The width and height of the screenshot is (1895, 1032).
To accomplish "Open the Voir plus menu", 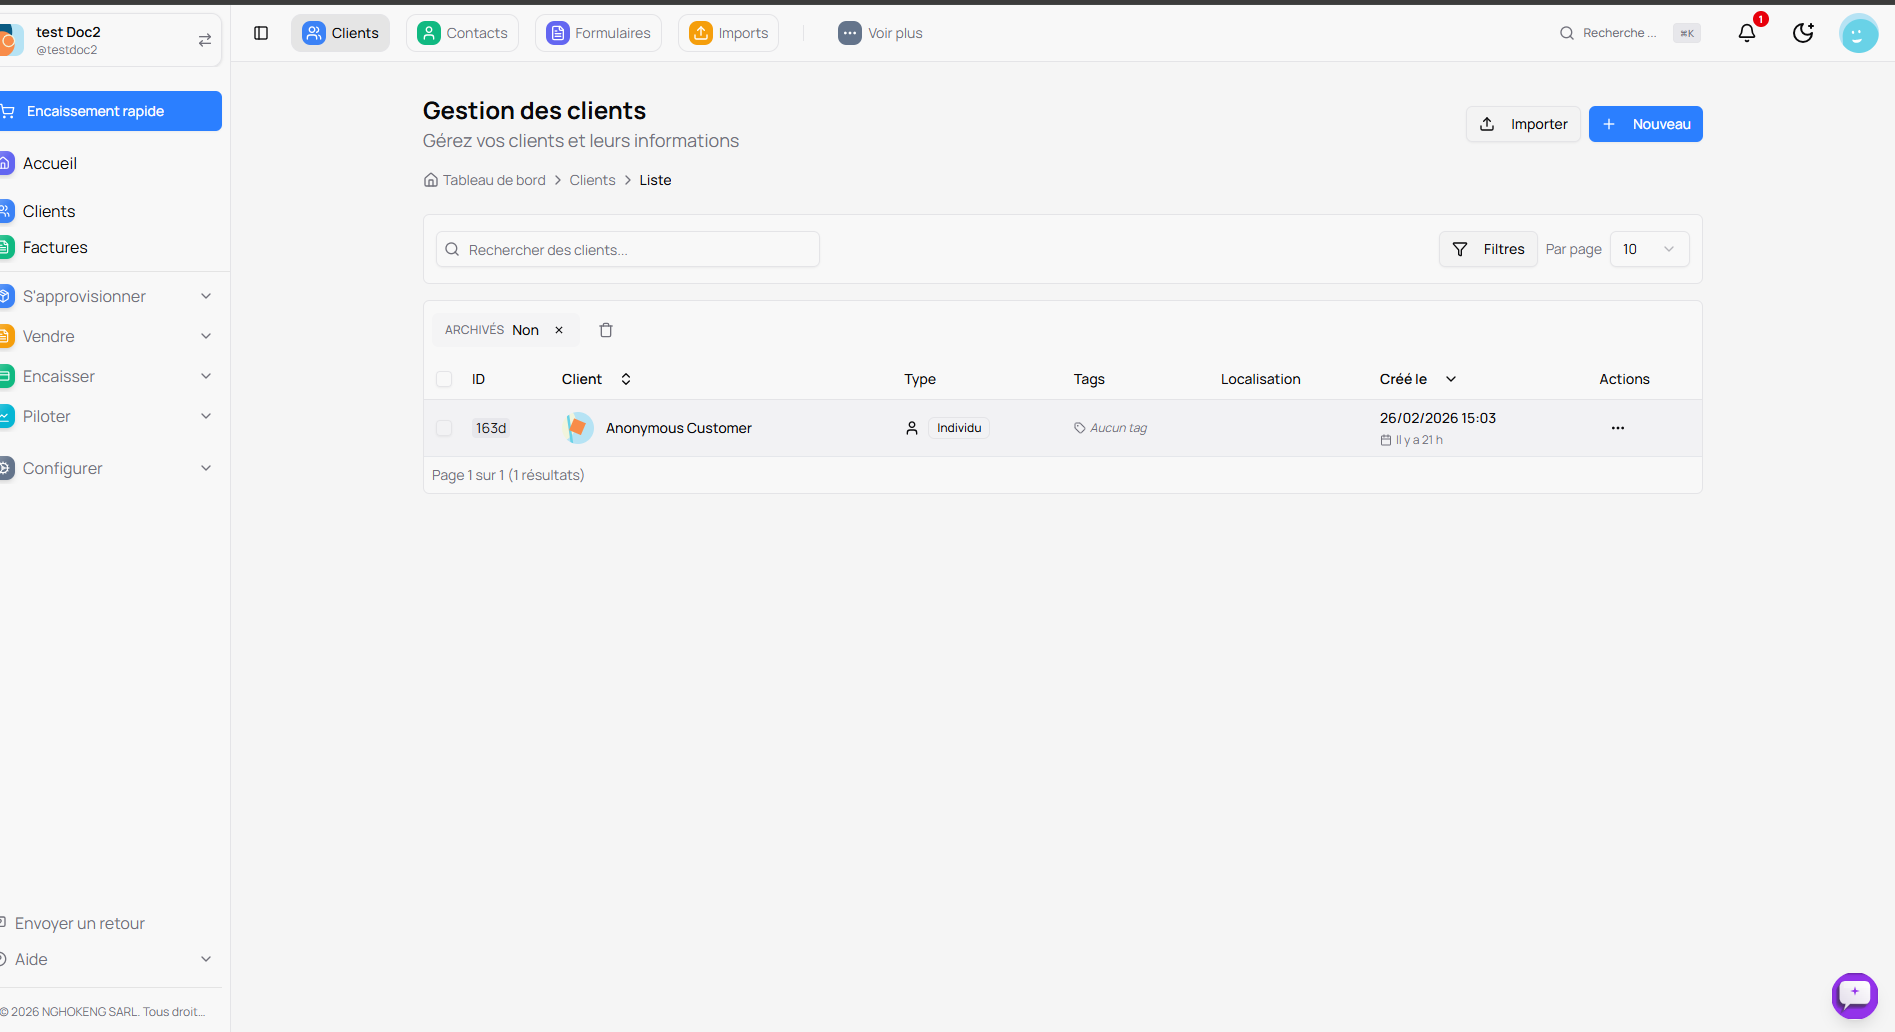I will 880,32.
